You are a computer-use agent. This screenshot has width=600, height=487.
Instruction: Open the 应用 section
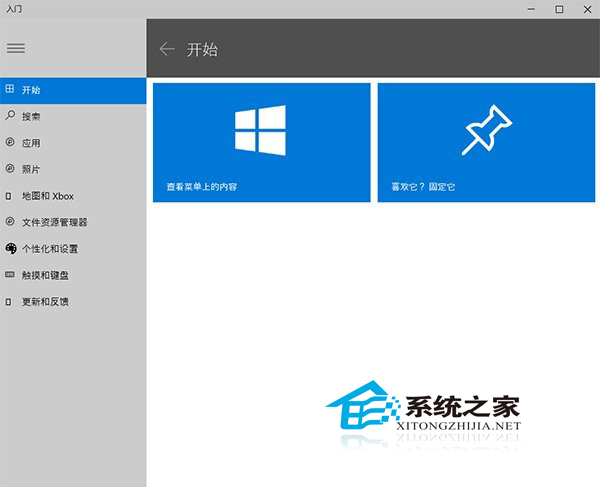73,143
